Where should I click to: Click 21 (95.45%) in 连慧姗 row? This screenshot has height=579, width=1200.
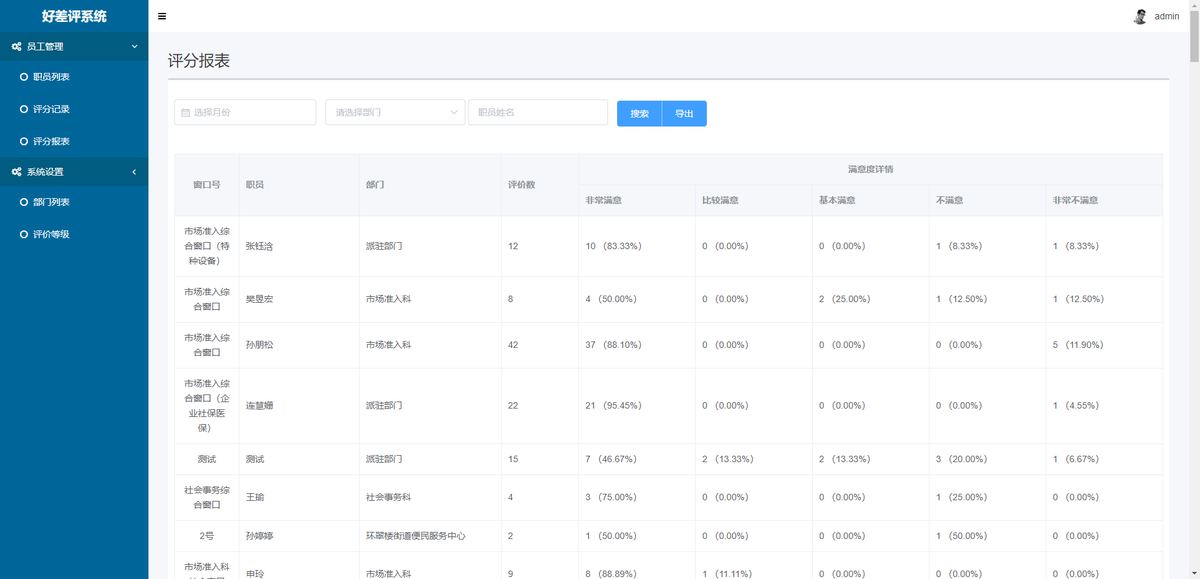[614, 406]
